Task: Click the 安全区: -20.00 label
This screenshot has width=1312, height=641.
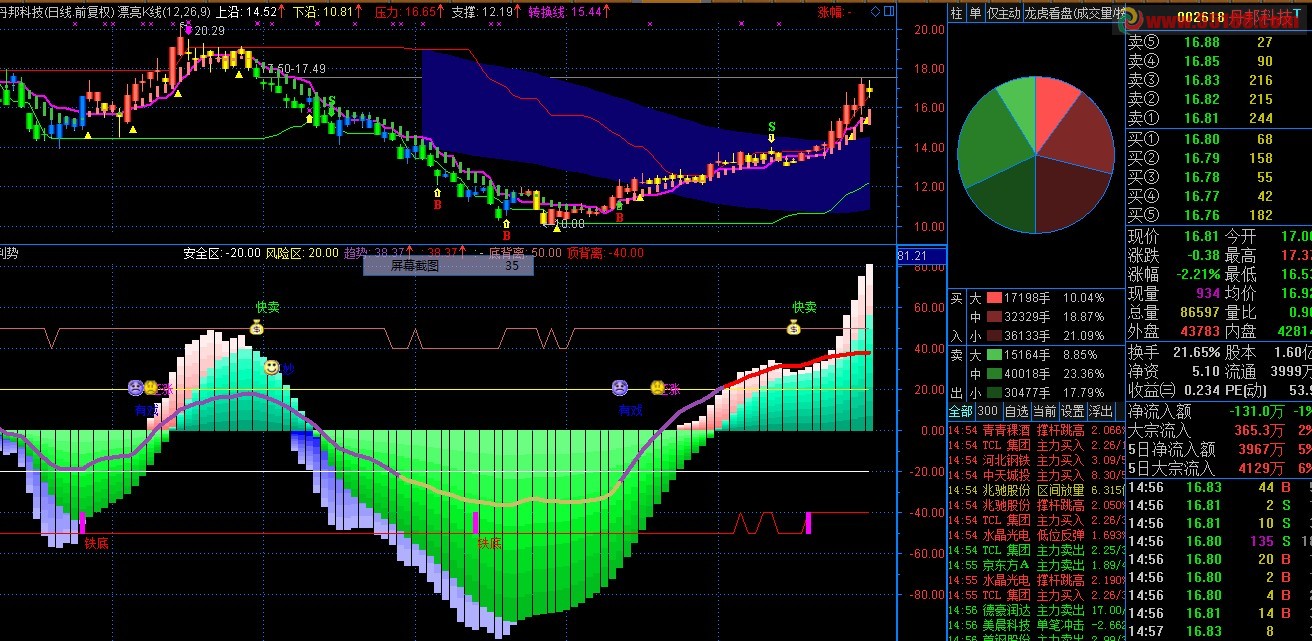Action: [221, 253]
